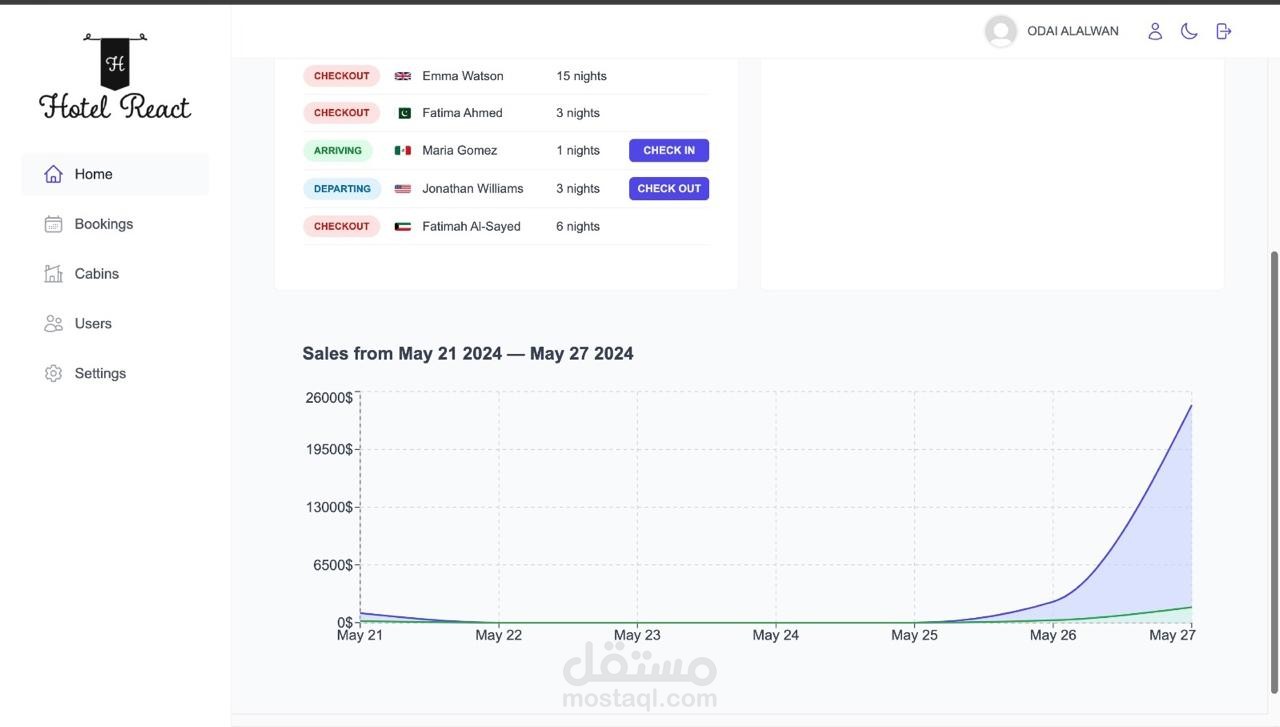This screenshot has width=1280, height=727.
Task: Click the Arriving status tag
Action: (338, 151)
